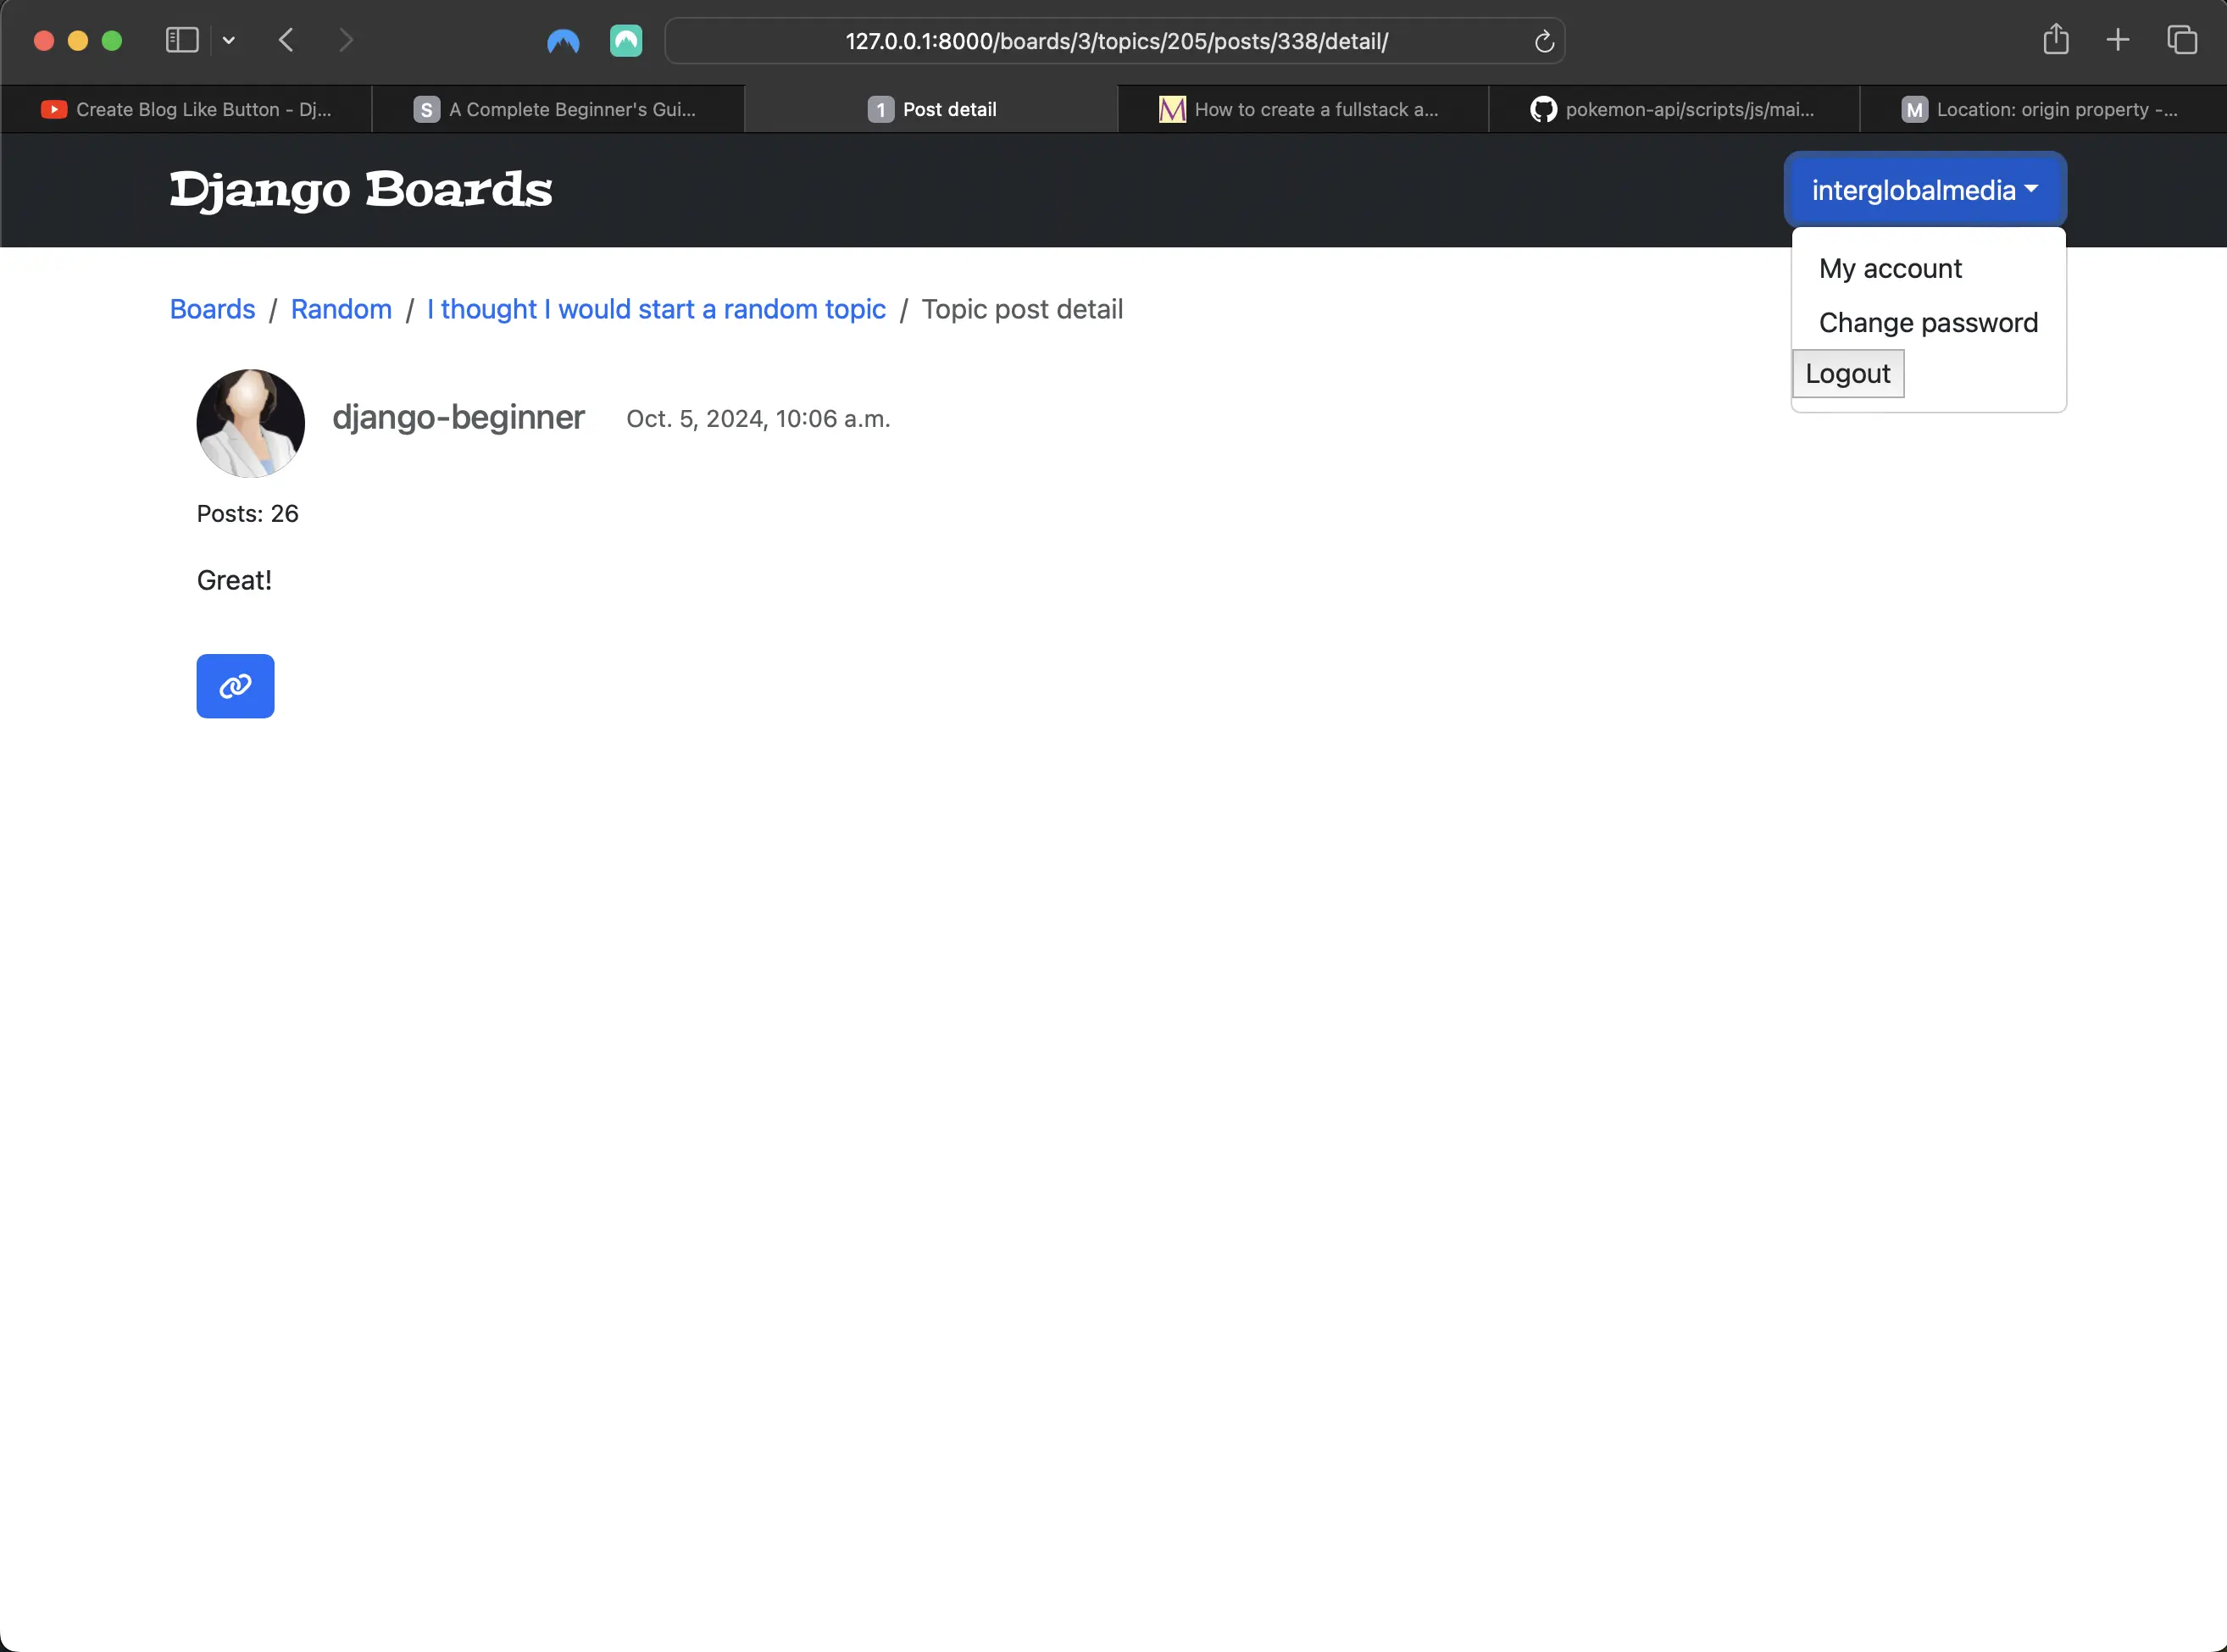Screen dimensions: 2227x1652
Task: Open the 'I thought I would start a random topic' link
Action: pyautogui.click(x=656, y=309)
